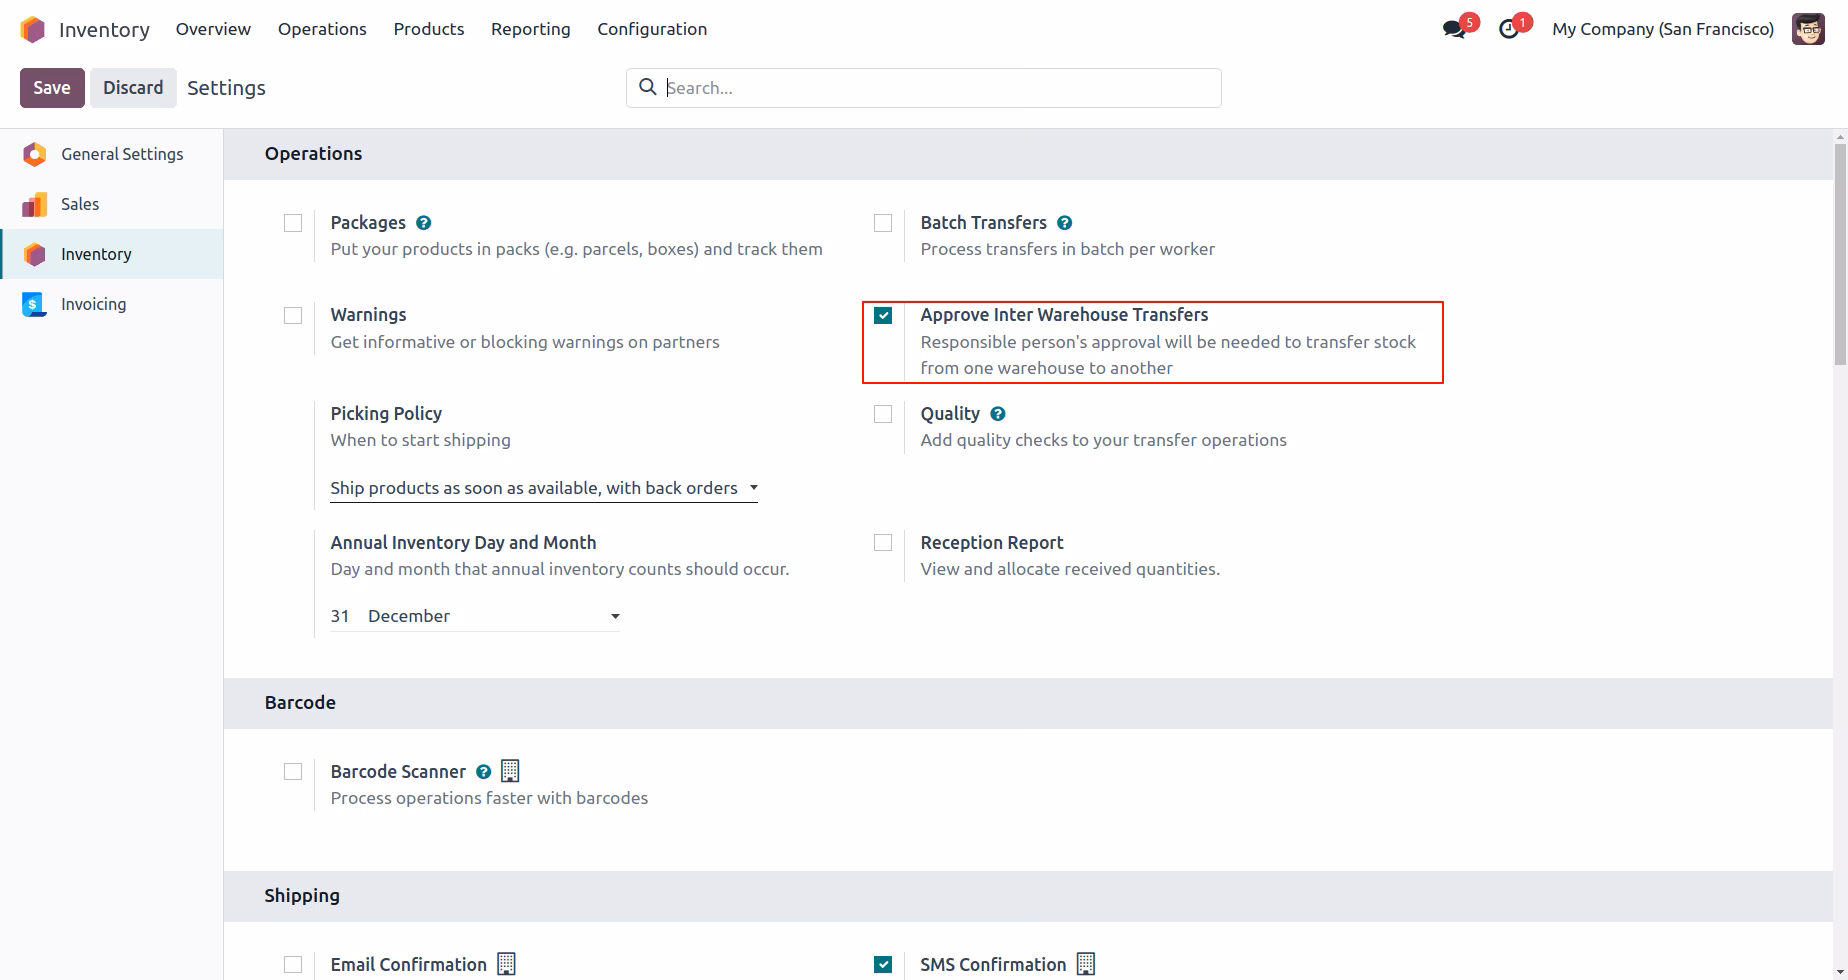Click the Packages help question icon
1848x980 pixels.
[423, 223]
